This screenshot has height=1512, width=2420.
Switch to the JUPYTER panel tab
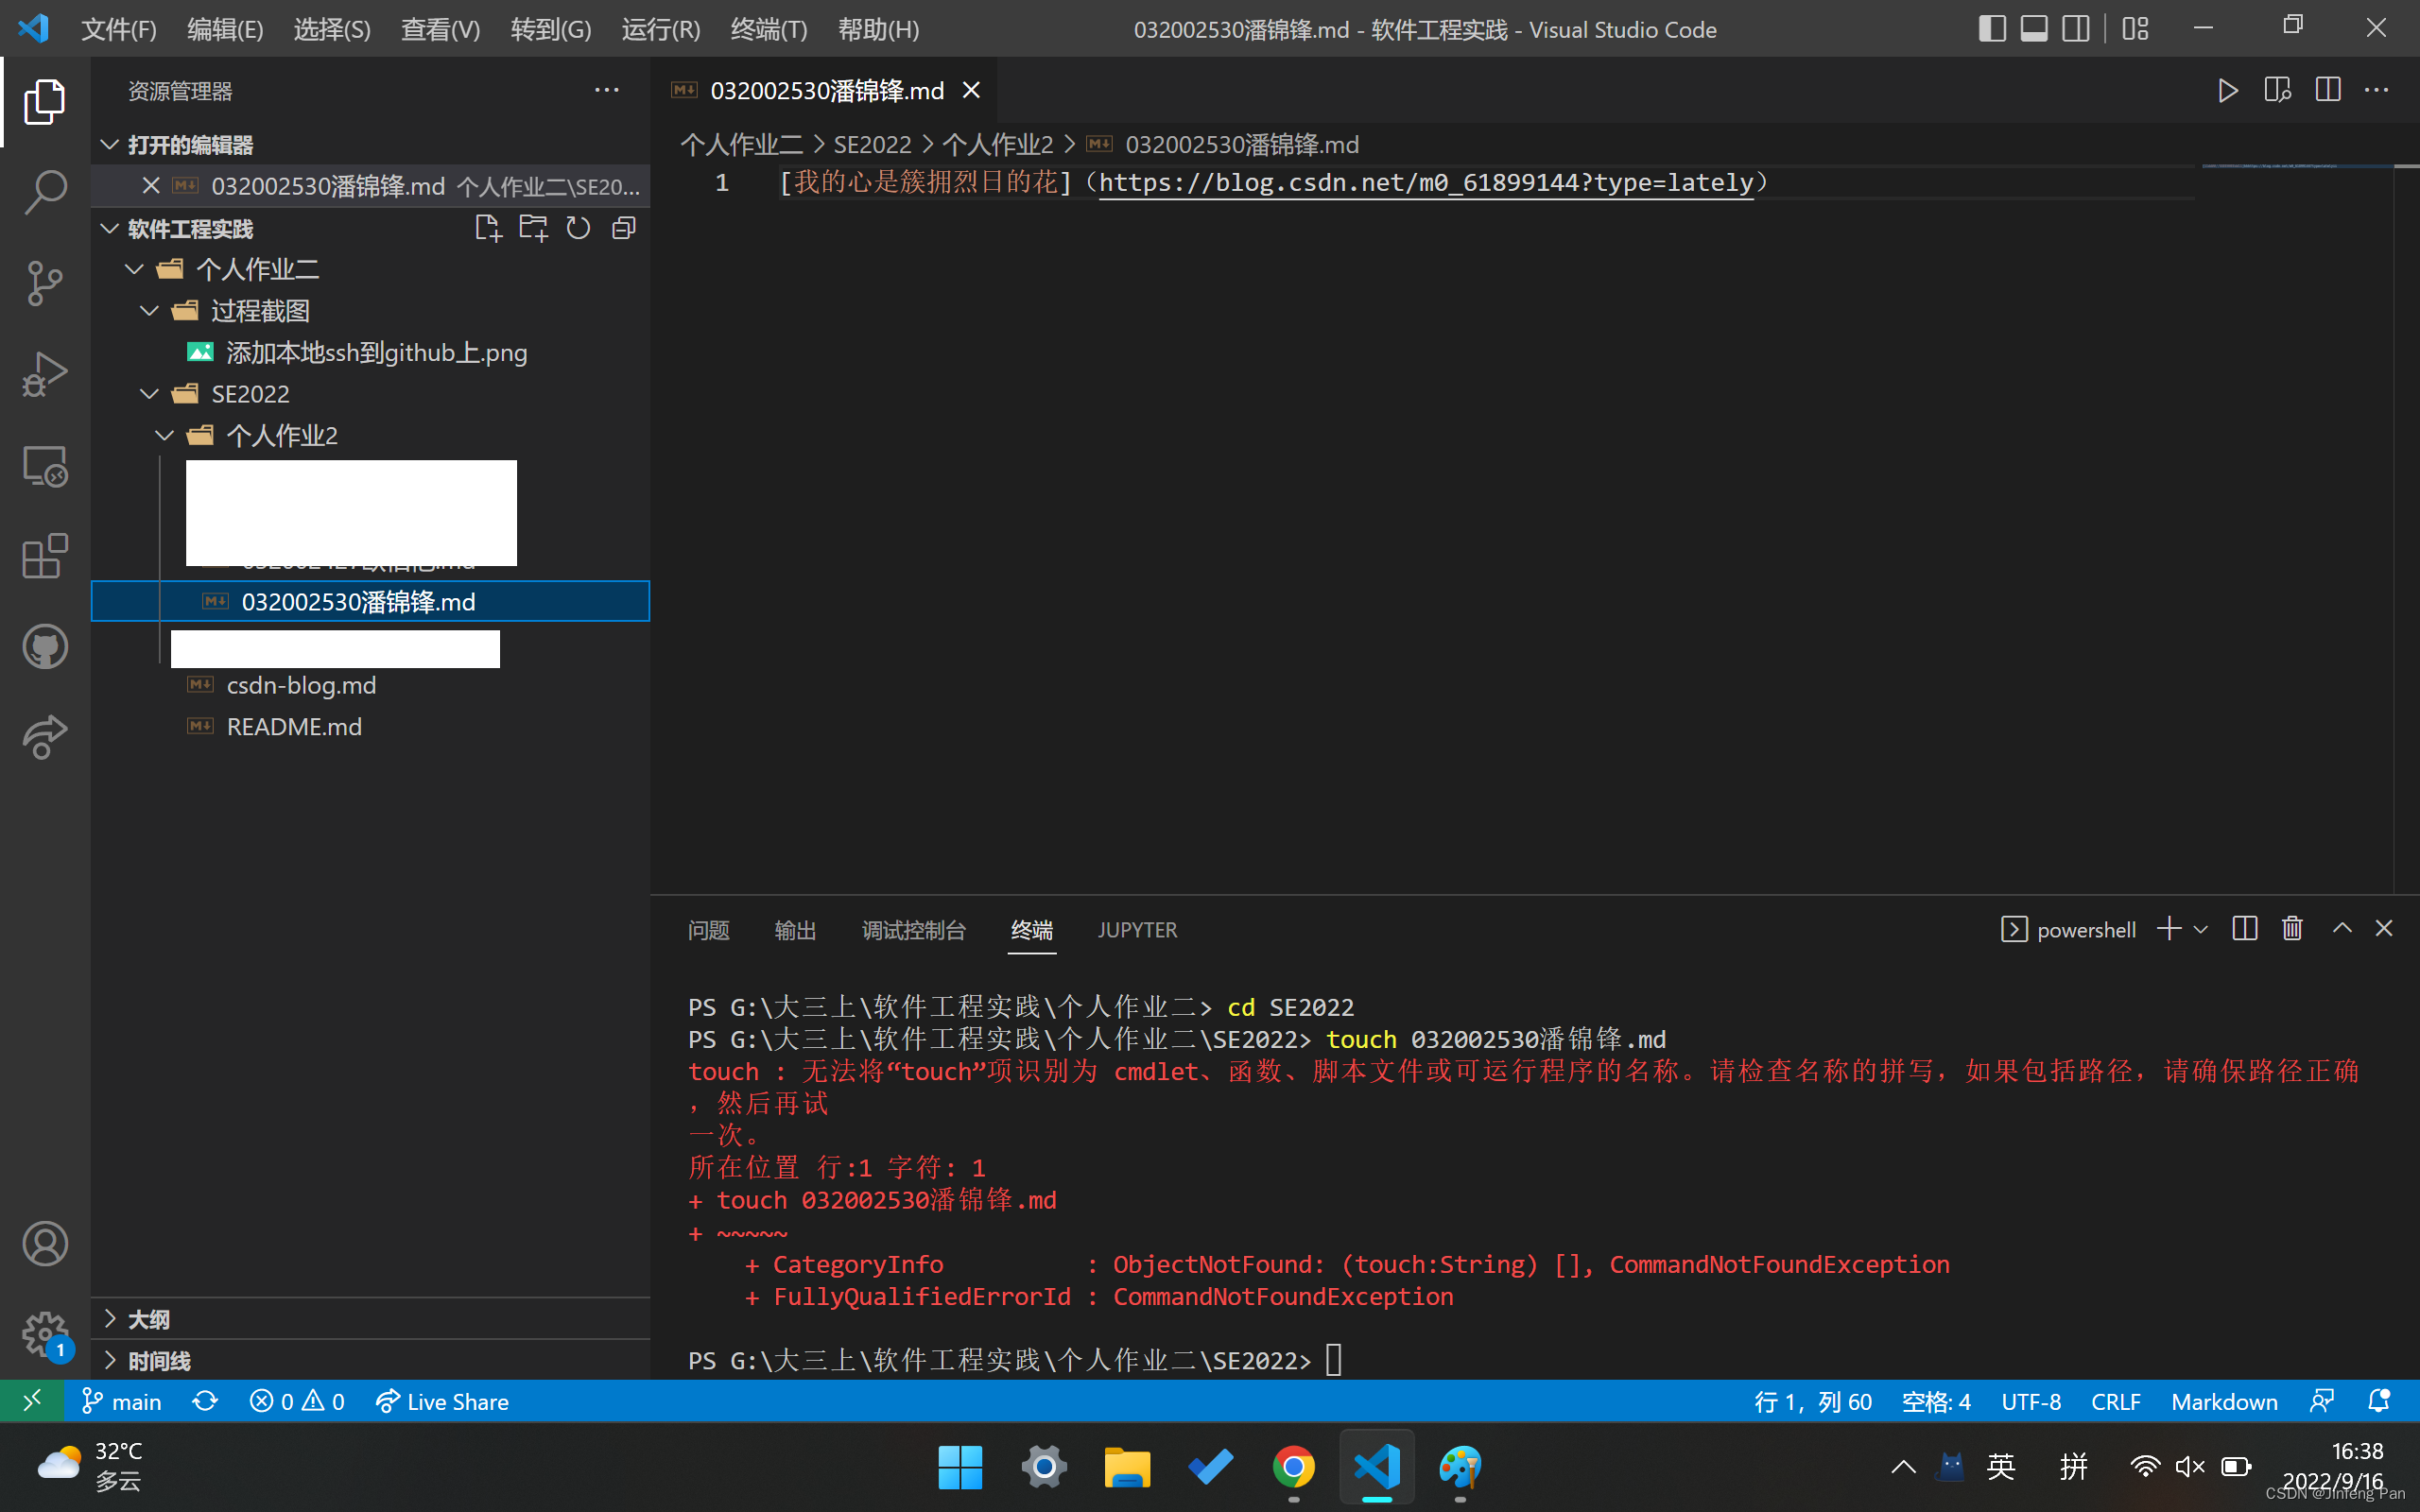(x=1137, y=930)
